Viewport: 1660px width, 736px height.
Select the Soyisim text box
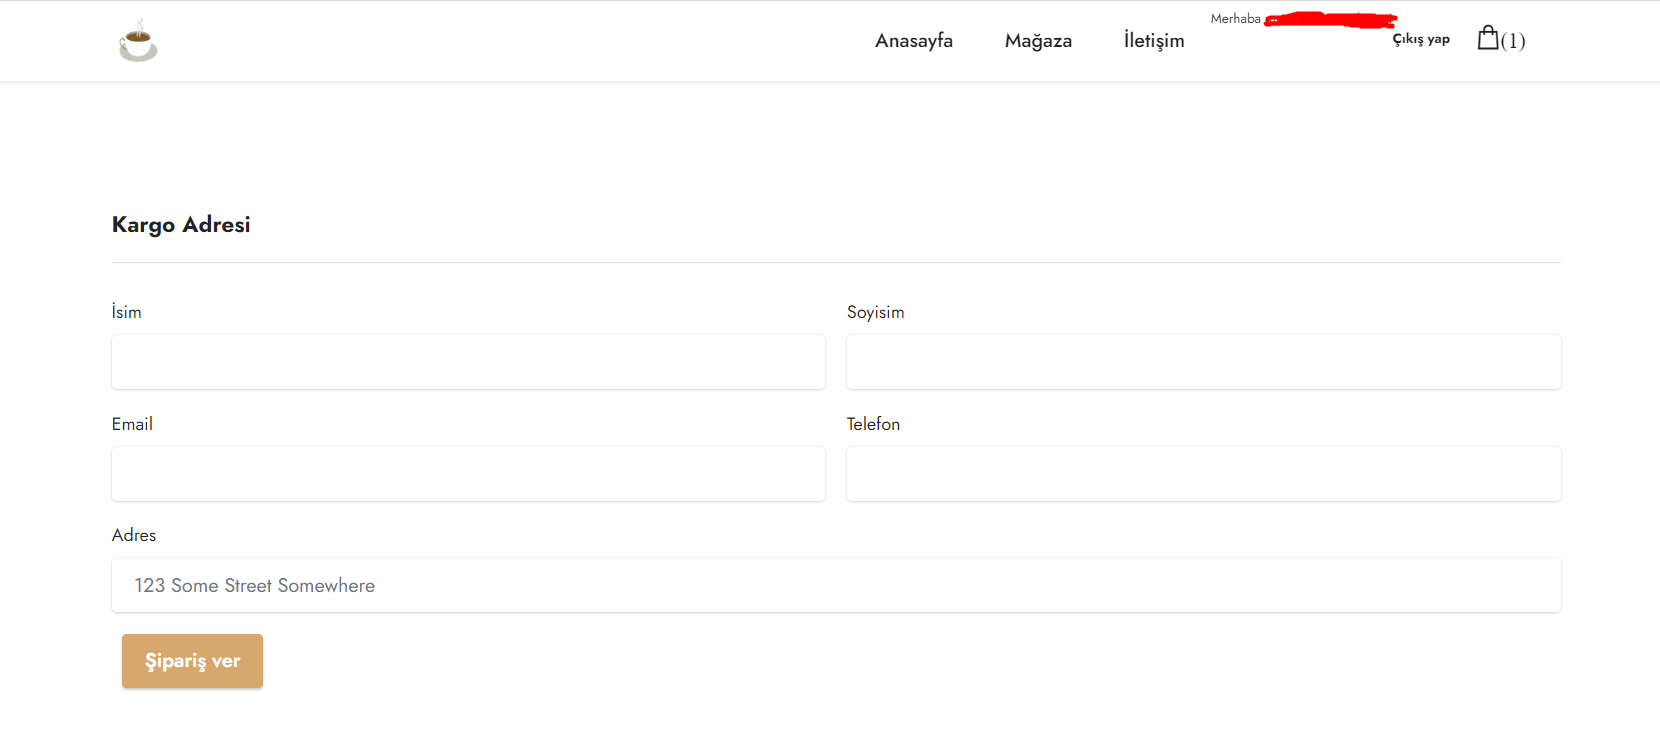tap(1203, 362)
